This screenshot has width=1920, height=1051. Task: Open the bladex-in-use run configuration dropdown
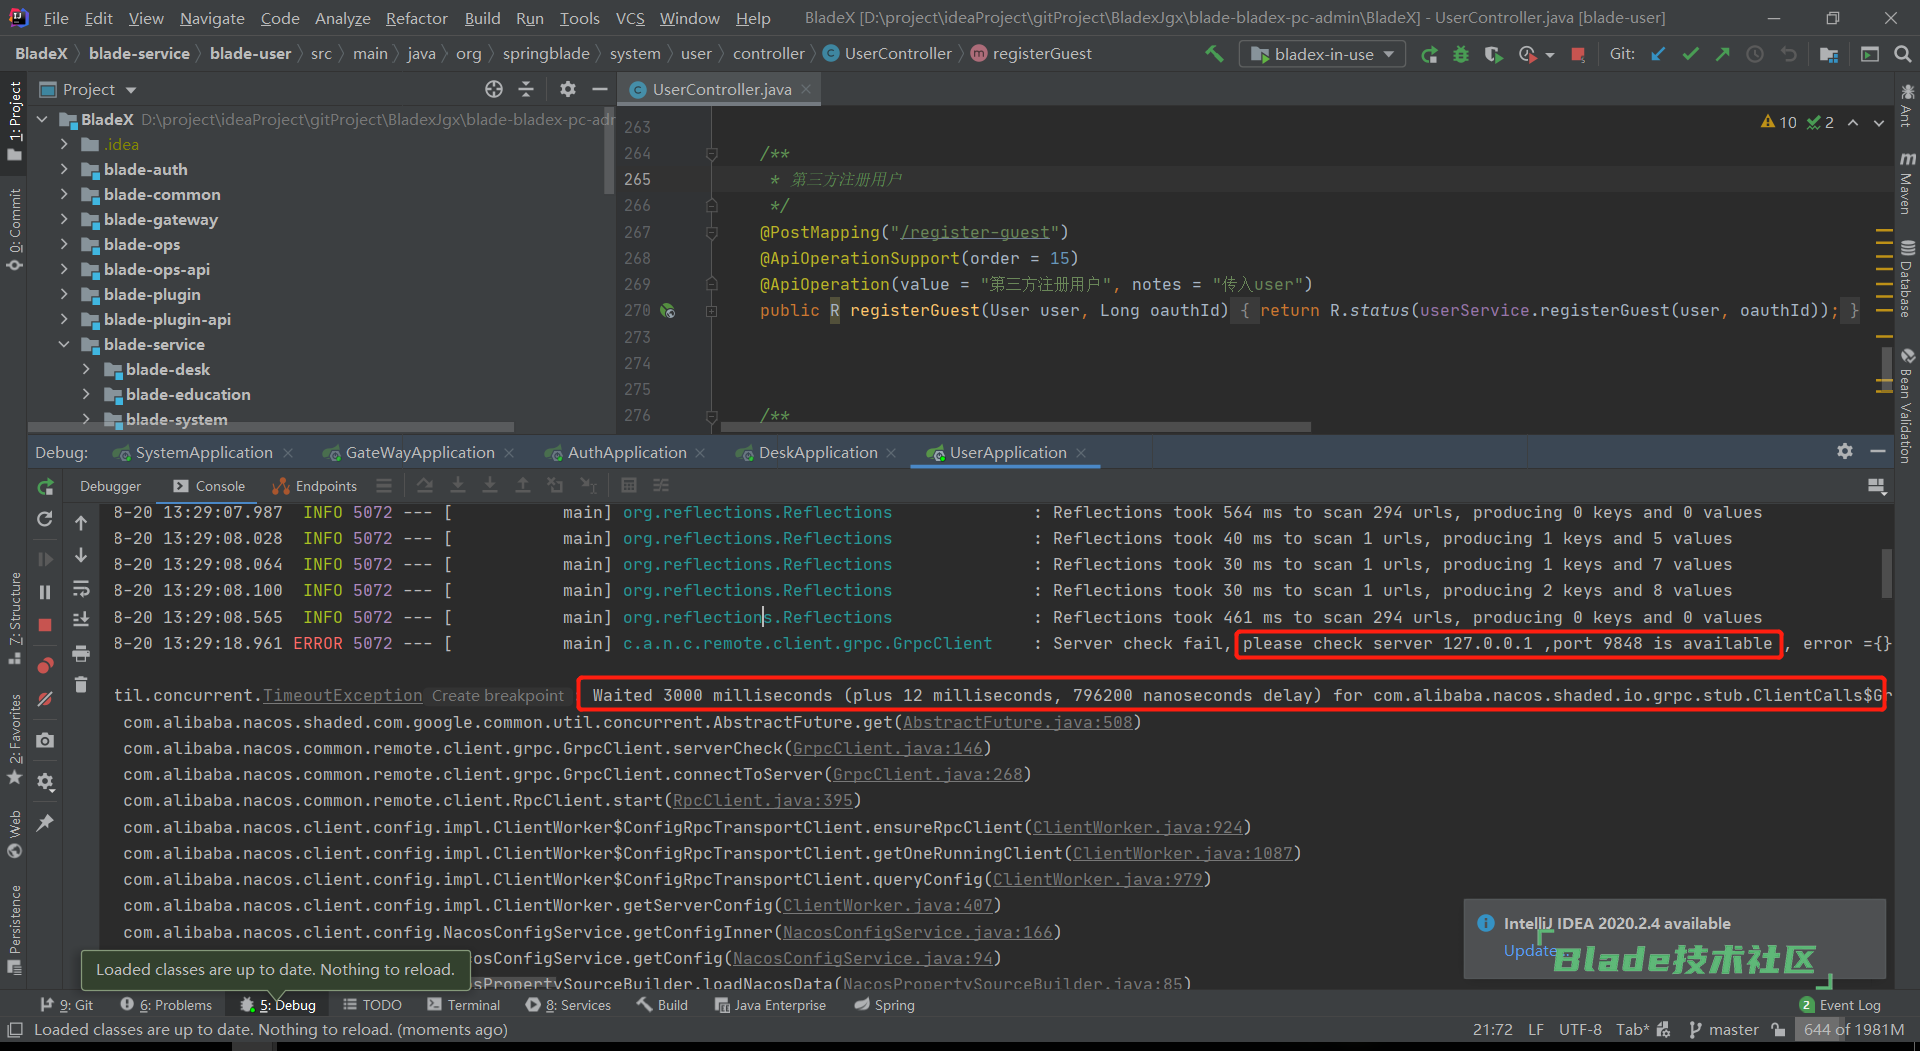point(1322,54)
